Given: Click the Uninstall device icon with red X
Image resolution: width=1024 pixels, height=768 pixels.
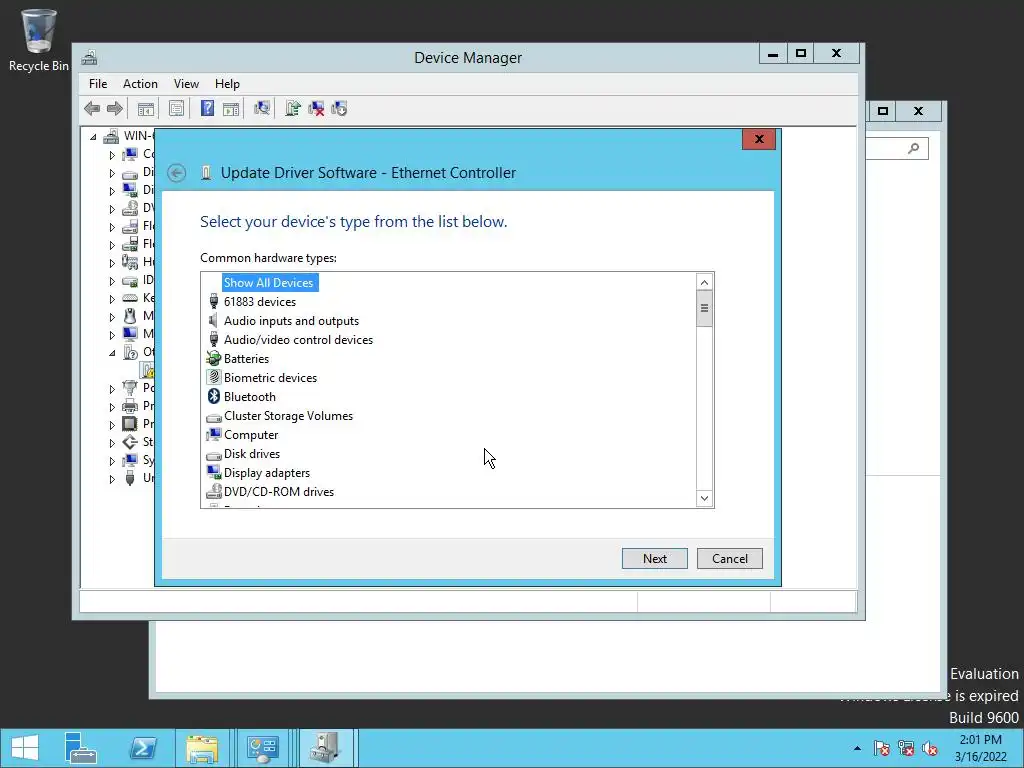Looking at the screenshot, I should (316, 108).
